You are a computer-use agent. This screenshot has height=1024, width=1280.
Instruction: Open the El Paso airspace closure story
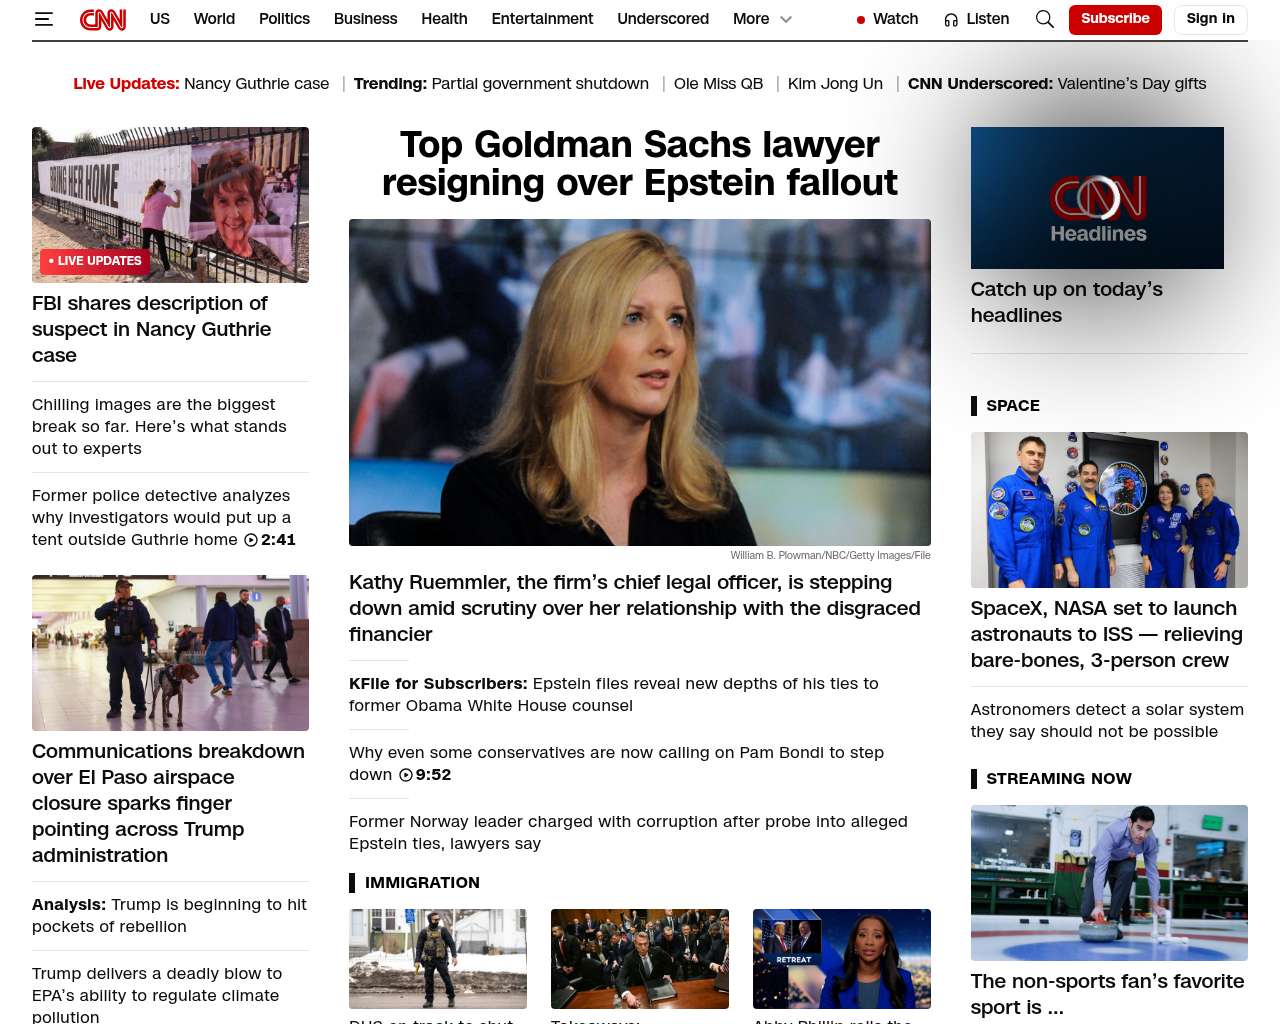coord(168,802)
